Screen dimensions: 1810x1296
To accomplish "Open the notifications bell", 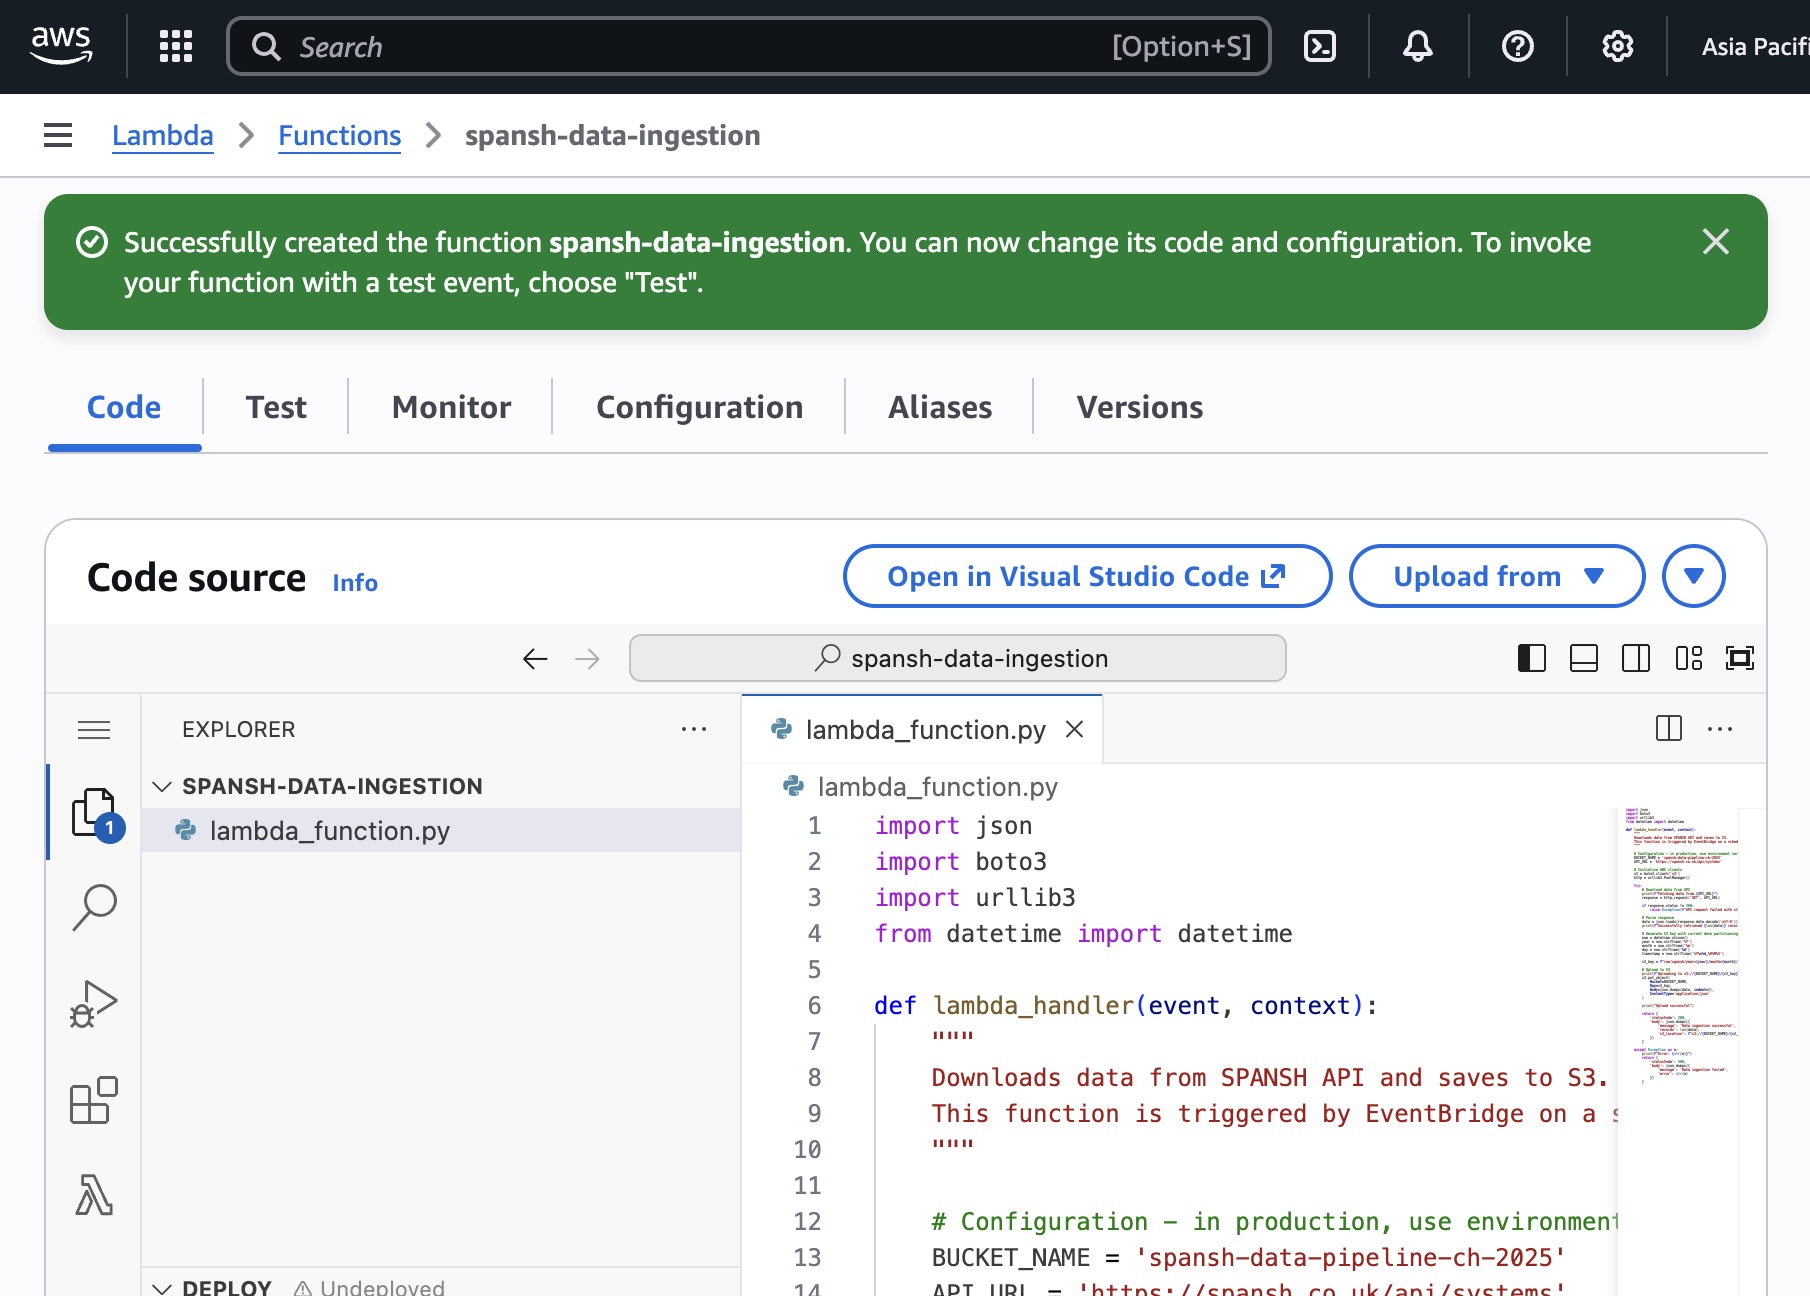I will coord(1417,46).
